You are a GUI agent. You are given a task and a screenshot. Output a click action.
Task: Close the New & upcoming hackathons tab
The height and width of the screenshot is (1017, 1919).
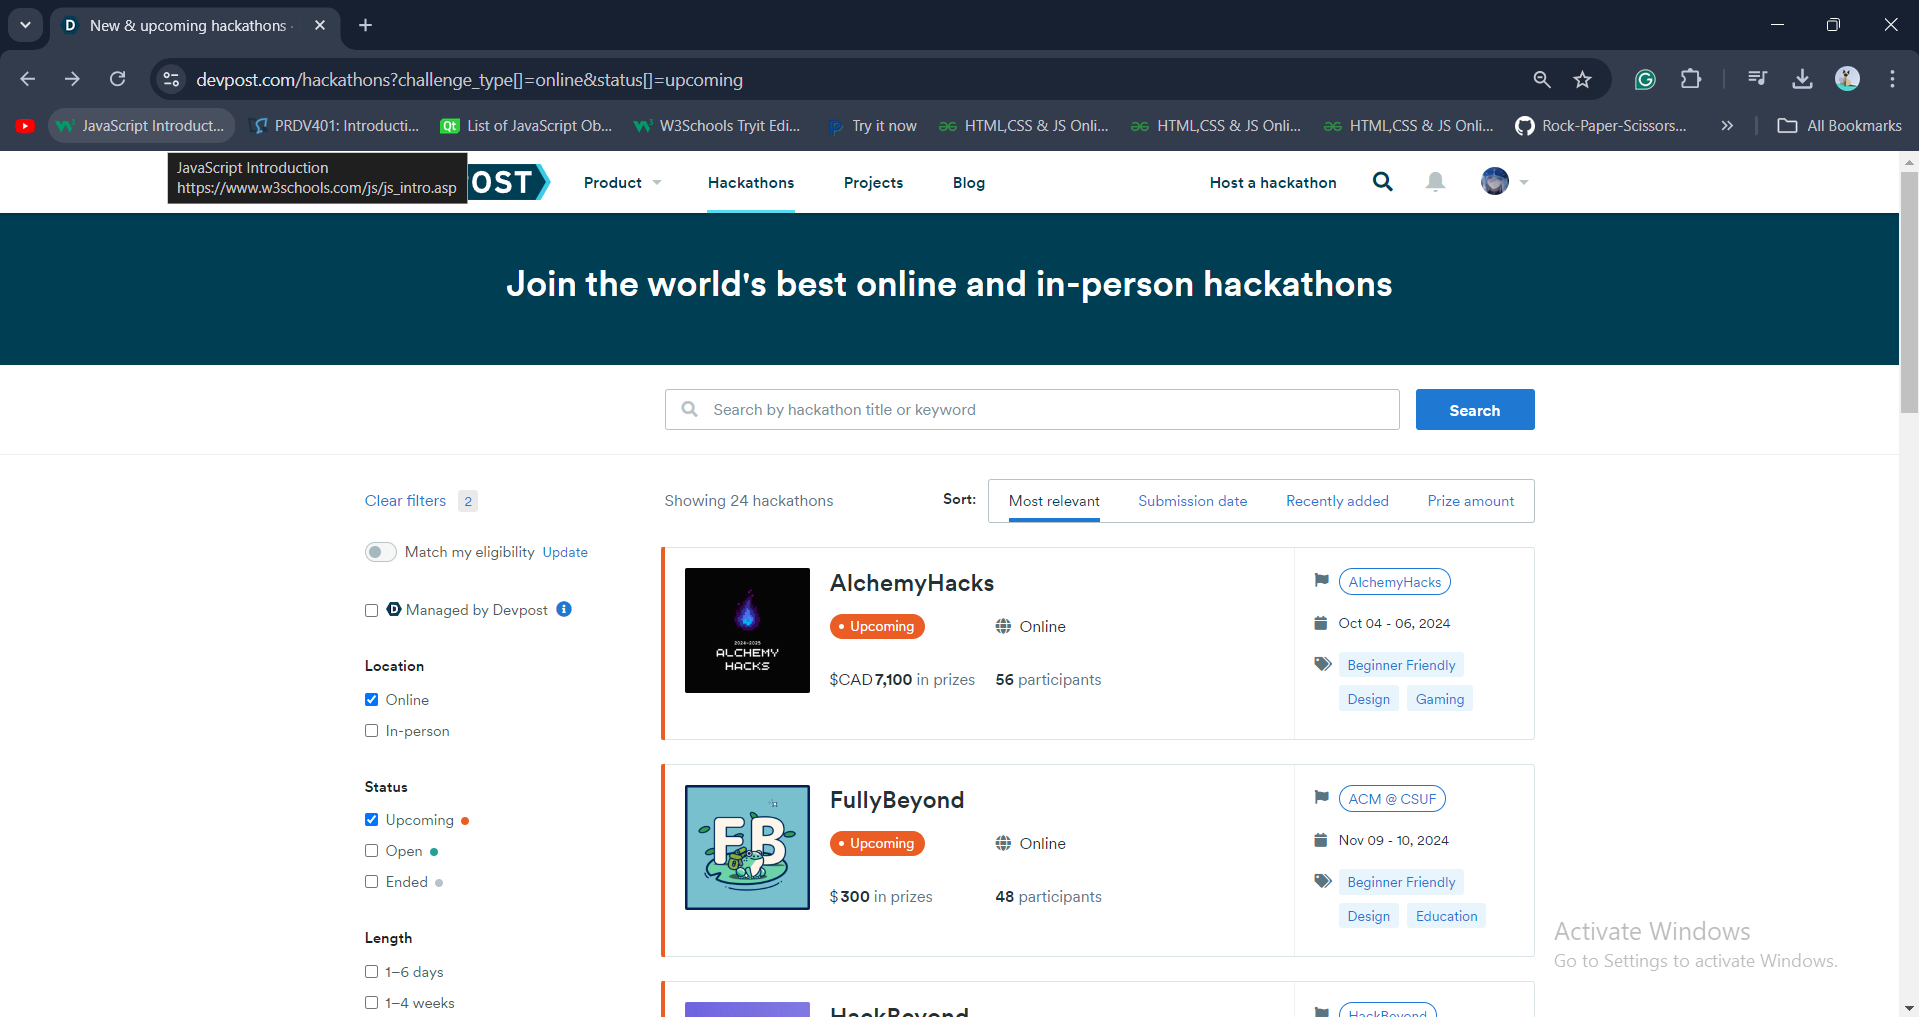(x=320, y=25)
